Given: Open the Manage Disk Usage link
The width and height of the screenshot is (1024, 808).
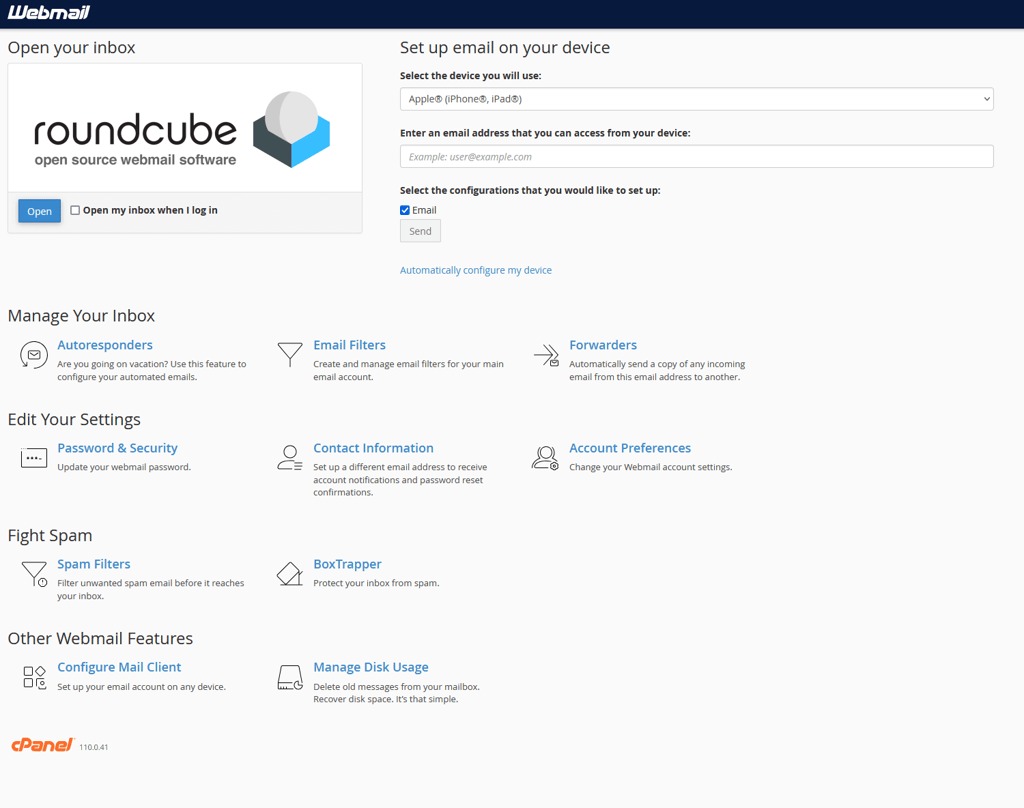Looking at the screenshot, I should [x=371, y=667].
